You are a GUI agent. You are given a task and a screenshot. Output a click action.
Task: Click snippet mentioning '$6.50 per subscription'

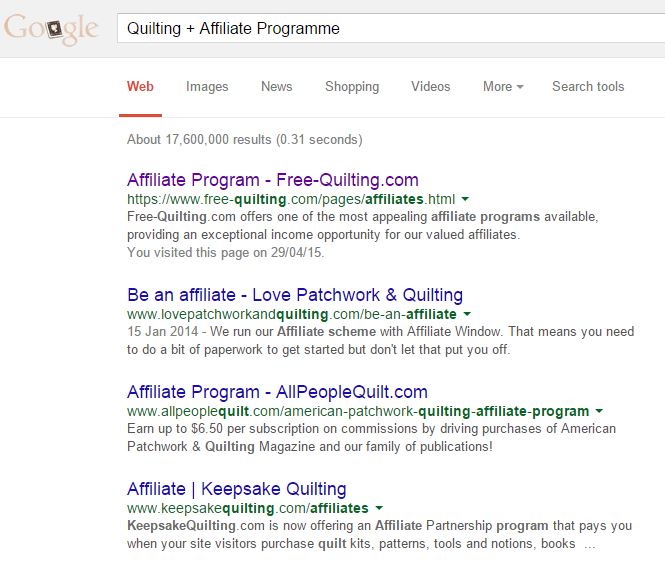371,438
